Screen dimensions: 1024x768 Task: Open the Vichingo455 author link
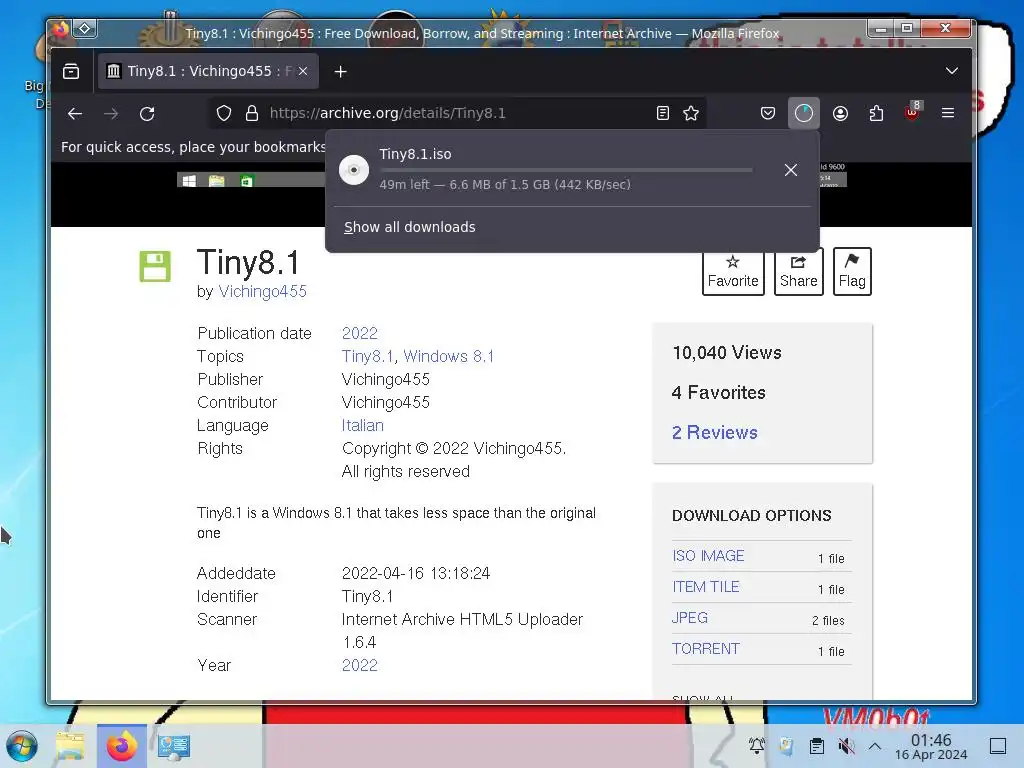coord(262,291)
